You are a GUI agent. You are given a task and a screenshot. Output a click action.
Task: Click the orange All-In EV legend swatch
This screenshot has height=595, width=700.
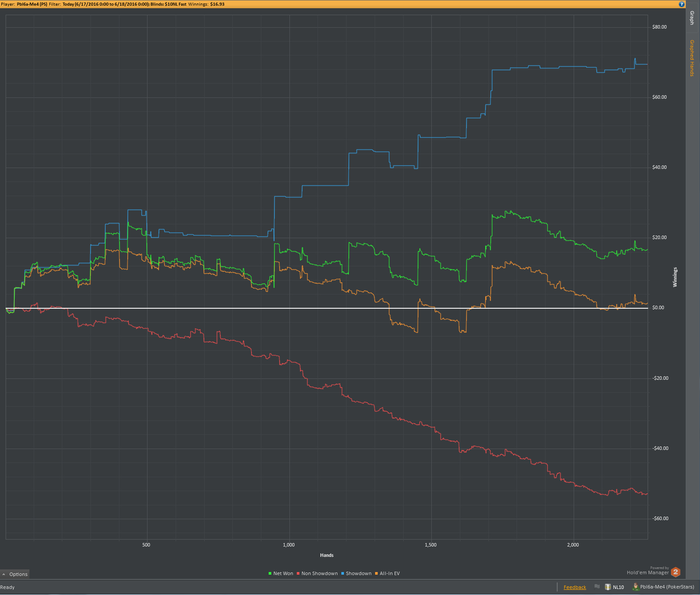(377, 574)
